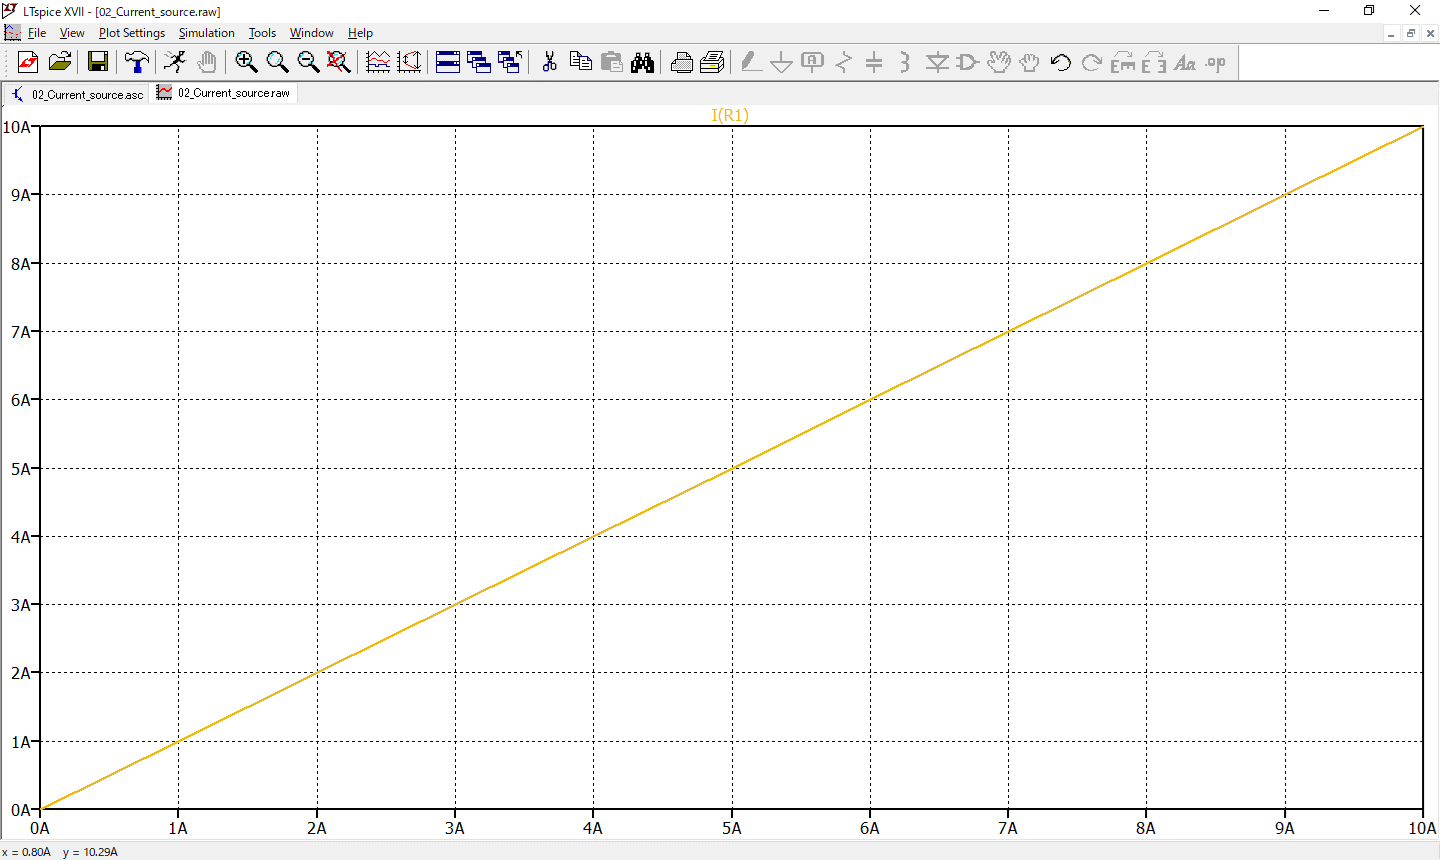Open a file with the folder icon
Image resolution: width=1440 pixels, height=860 pixels.
60,63
